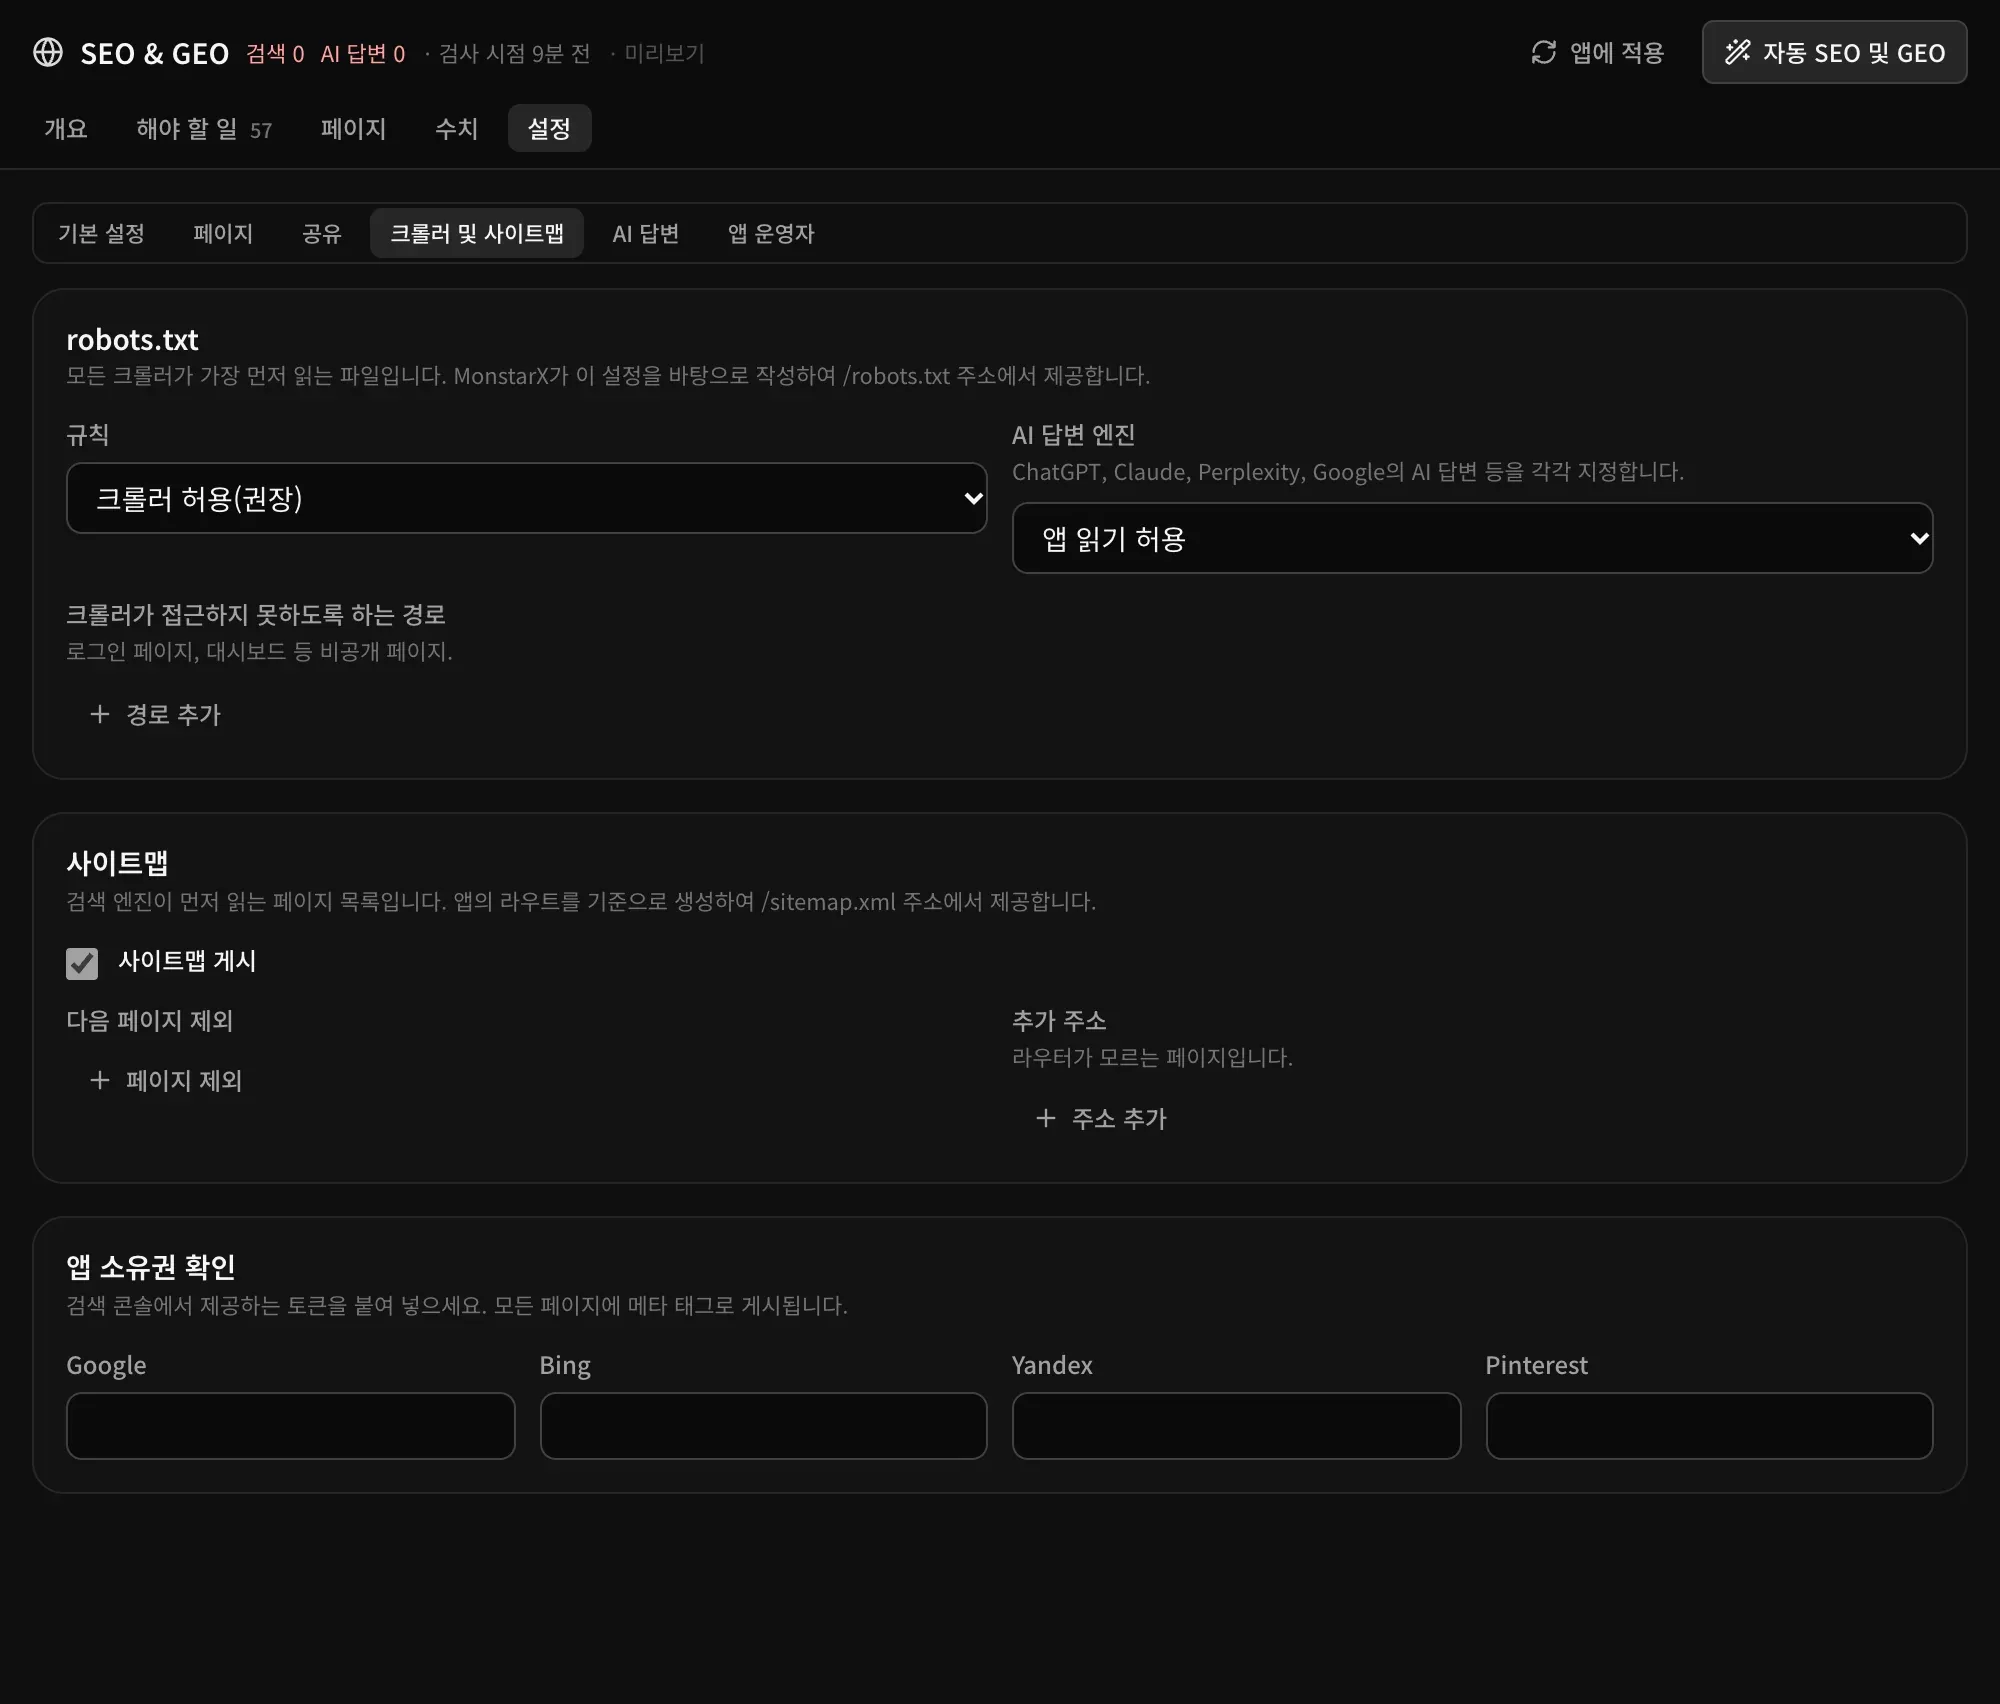Click the globe icon beside SEO & GEO
The width and height of the screenshot is (2000, 1704).
point(48,52)
